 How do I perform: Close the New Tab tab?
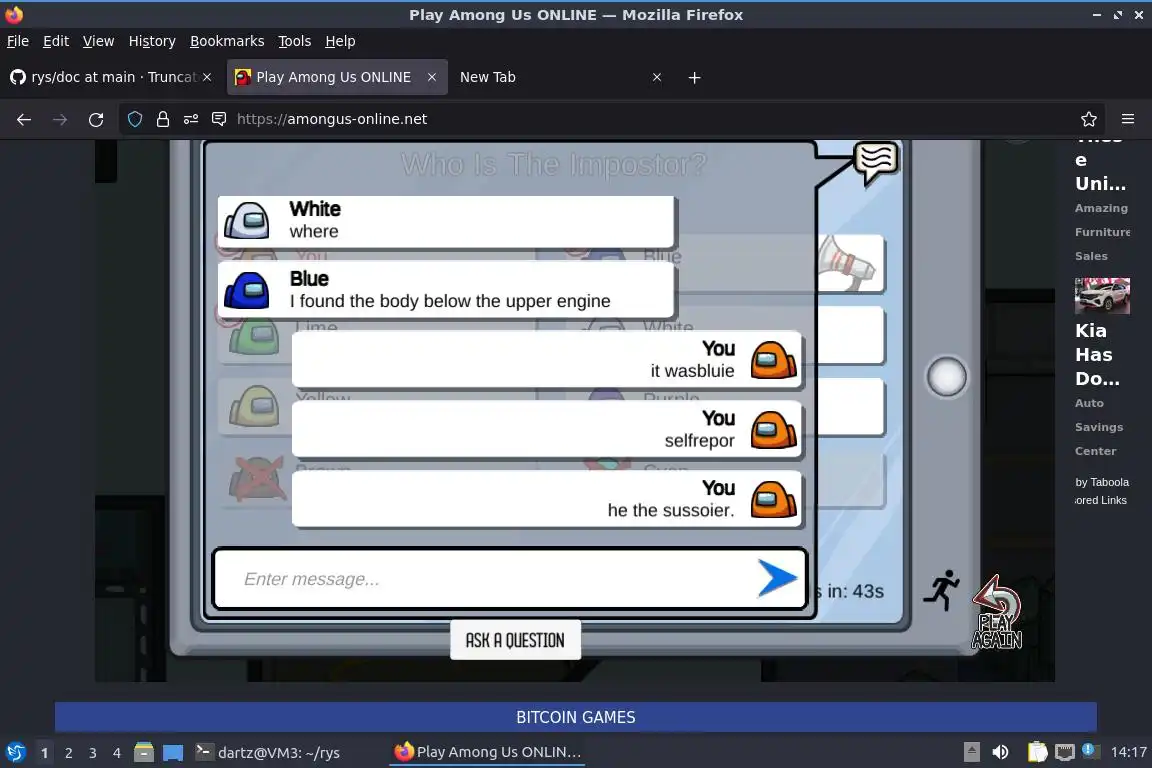tap(657, 77)
